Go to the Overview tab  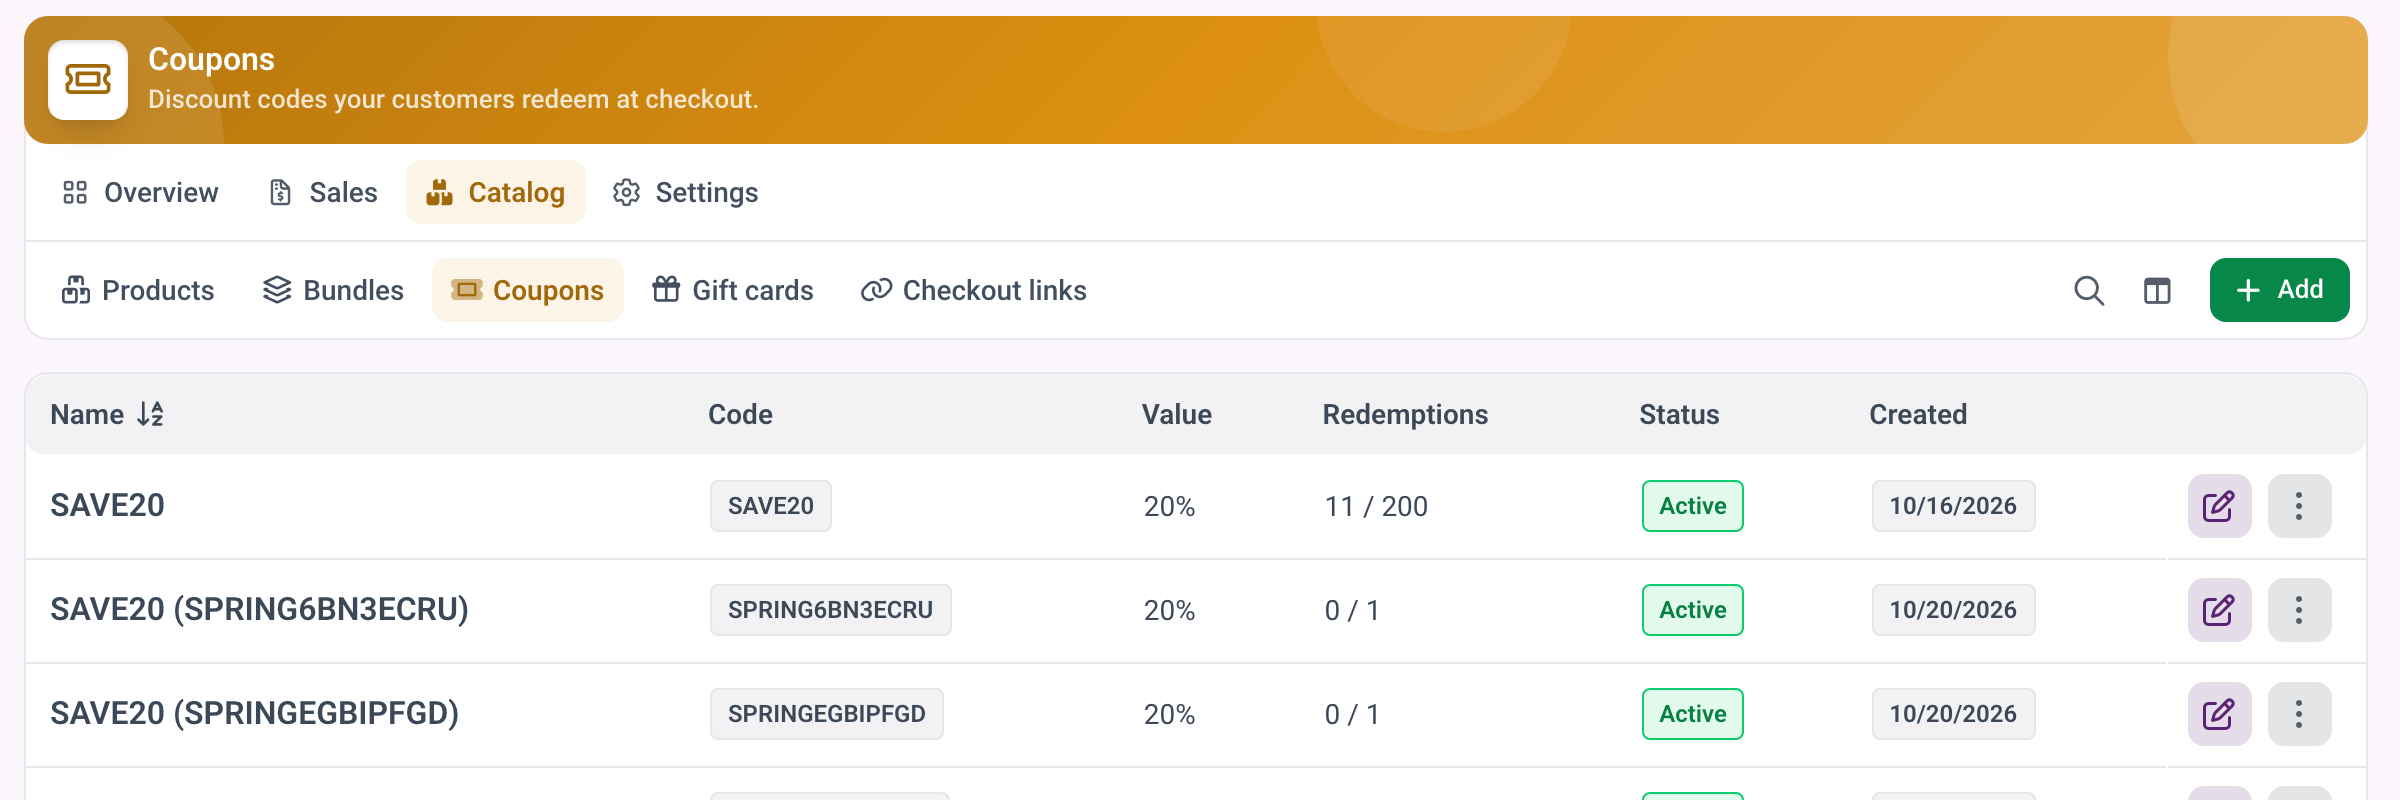[140, 192]
